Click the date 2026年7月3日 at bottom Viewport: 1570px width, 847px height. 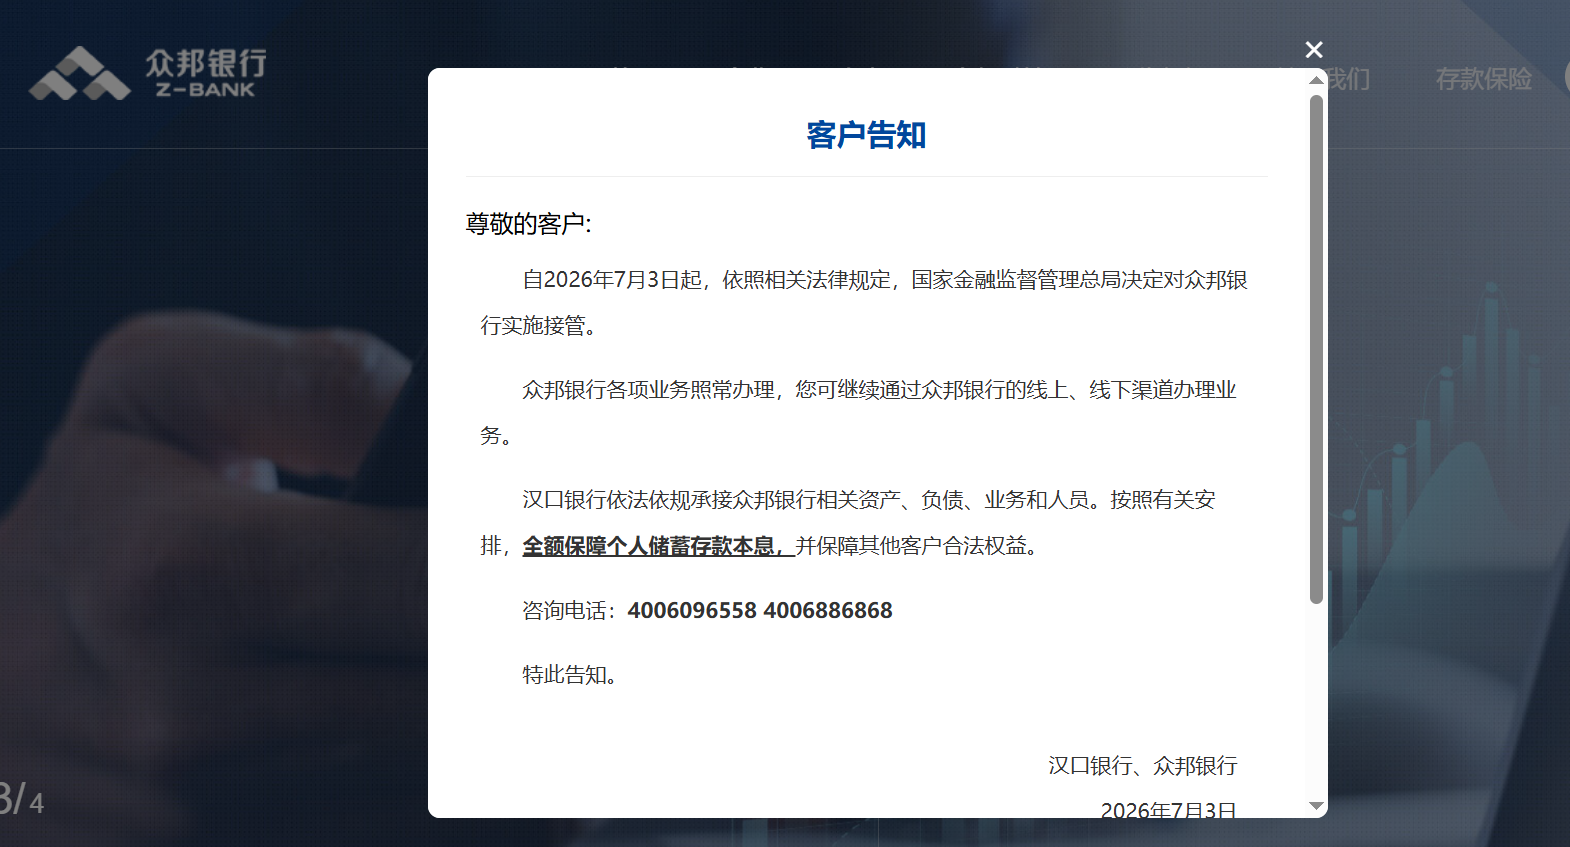pos(1168,810)
